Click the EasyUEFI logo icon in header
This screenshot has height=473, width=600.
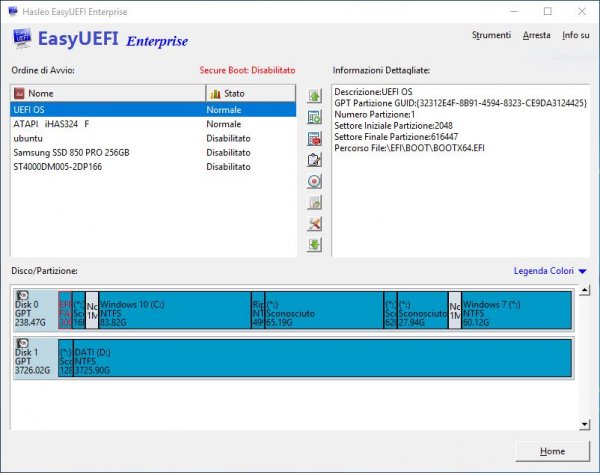[x=22, y=39]
